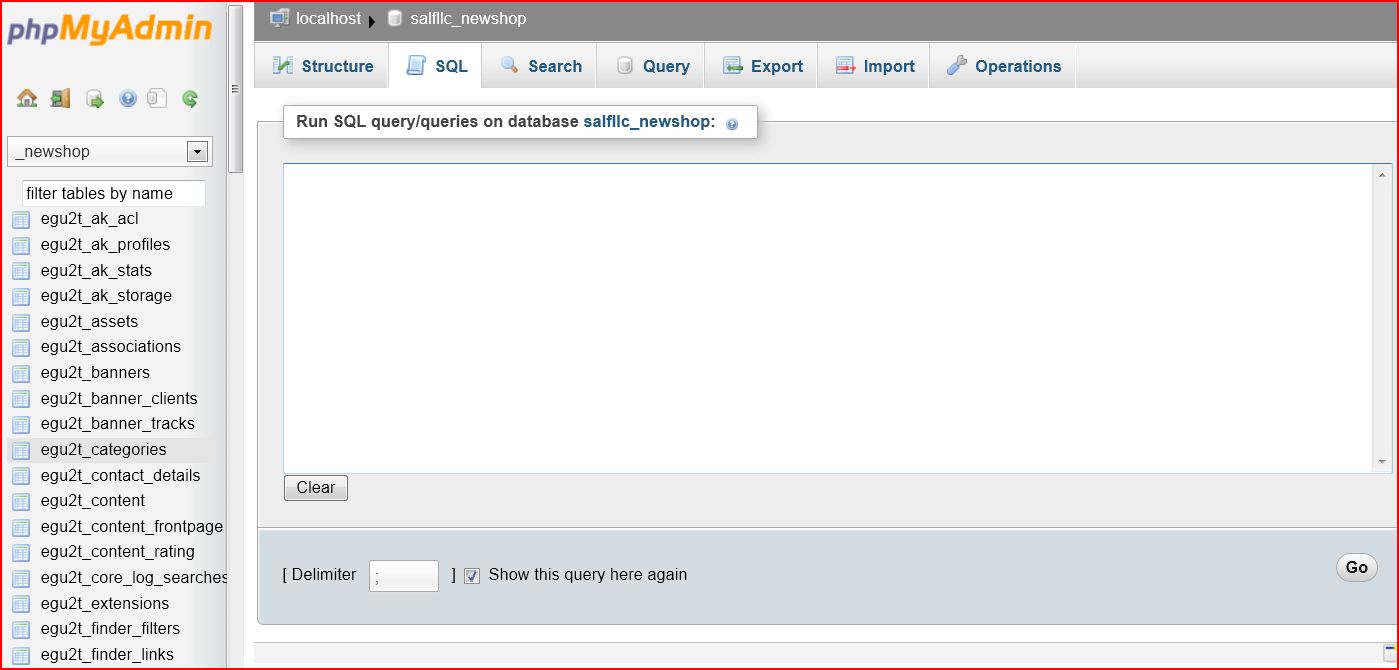Open the egu2t_core_log_searches table link
This screenshot has width=1399, height=670.
pos(134,578)
